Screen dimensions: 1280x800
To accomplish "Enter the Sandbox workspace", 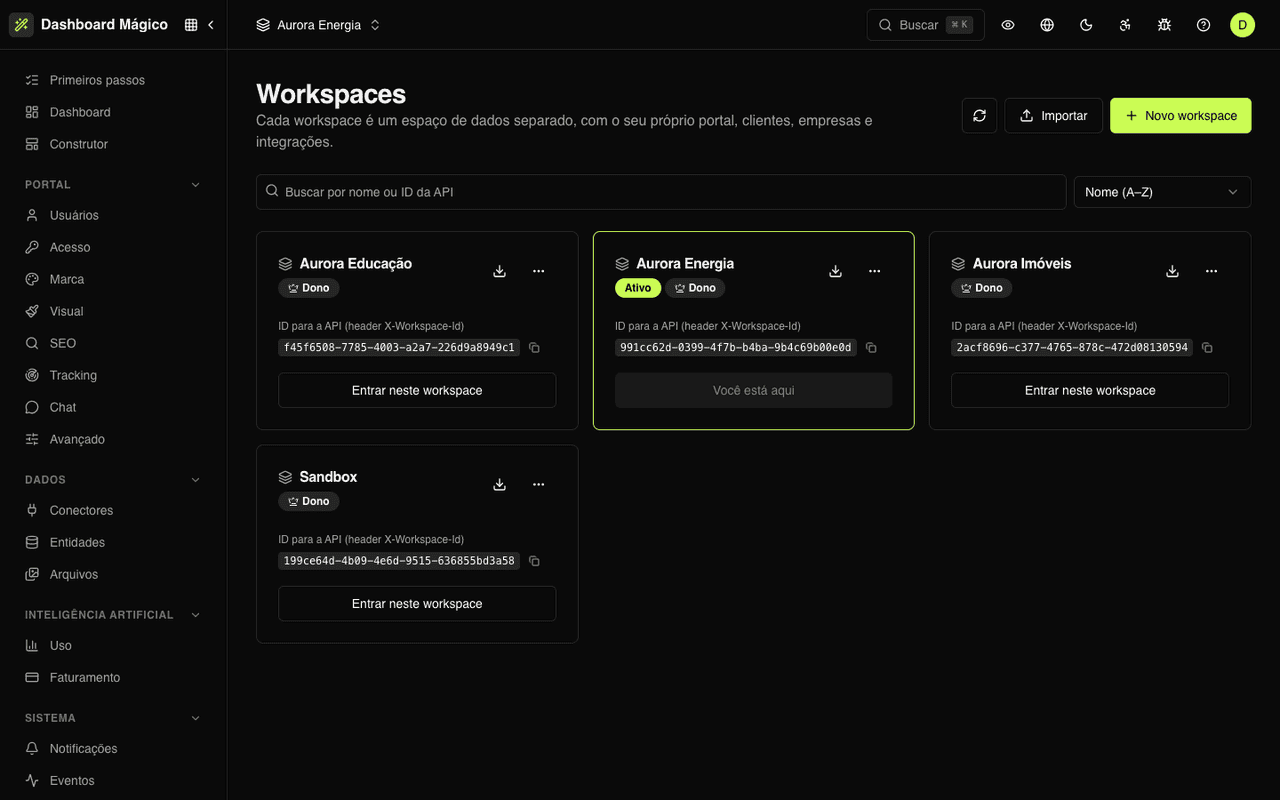I will 417,604.
